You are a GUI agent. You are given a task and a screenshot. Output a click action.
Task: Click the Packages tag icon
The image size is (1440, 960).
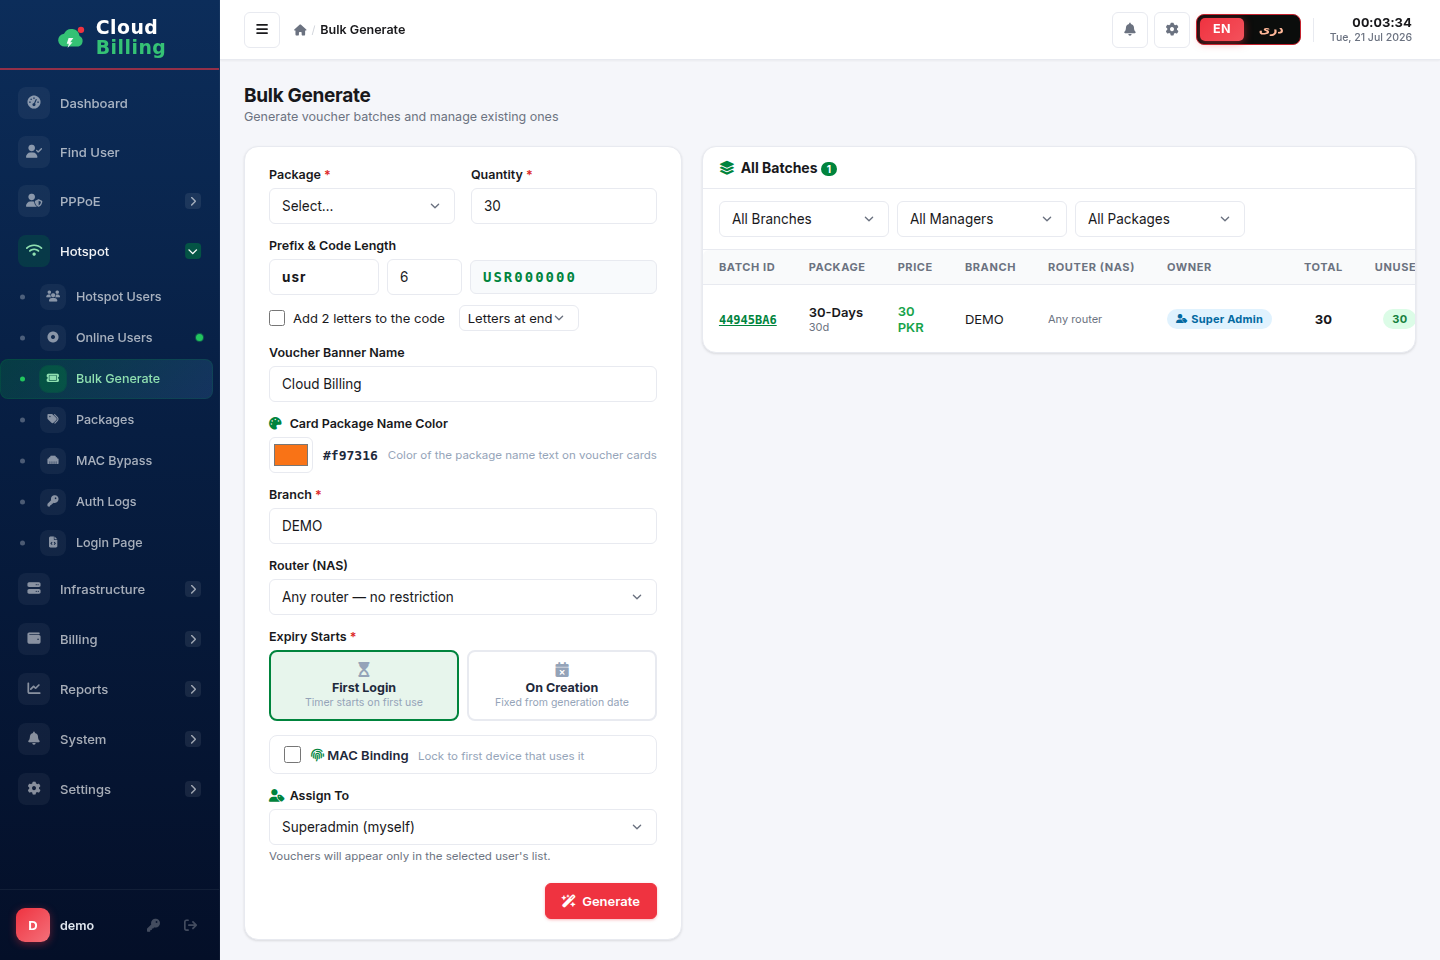click(x=53, y=419)
